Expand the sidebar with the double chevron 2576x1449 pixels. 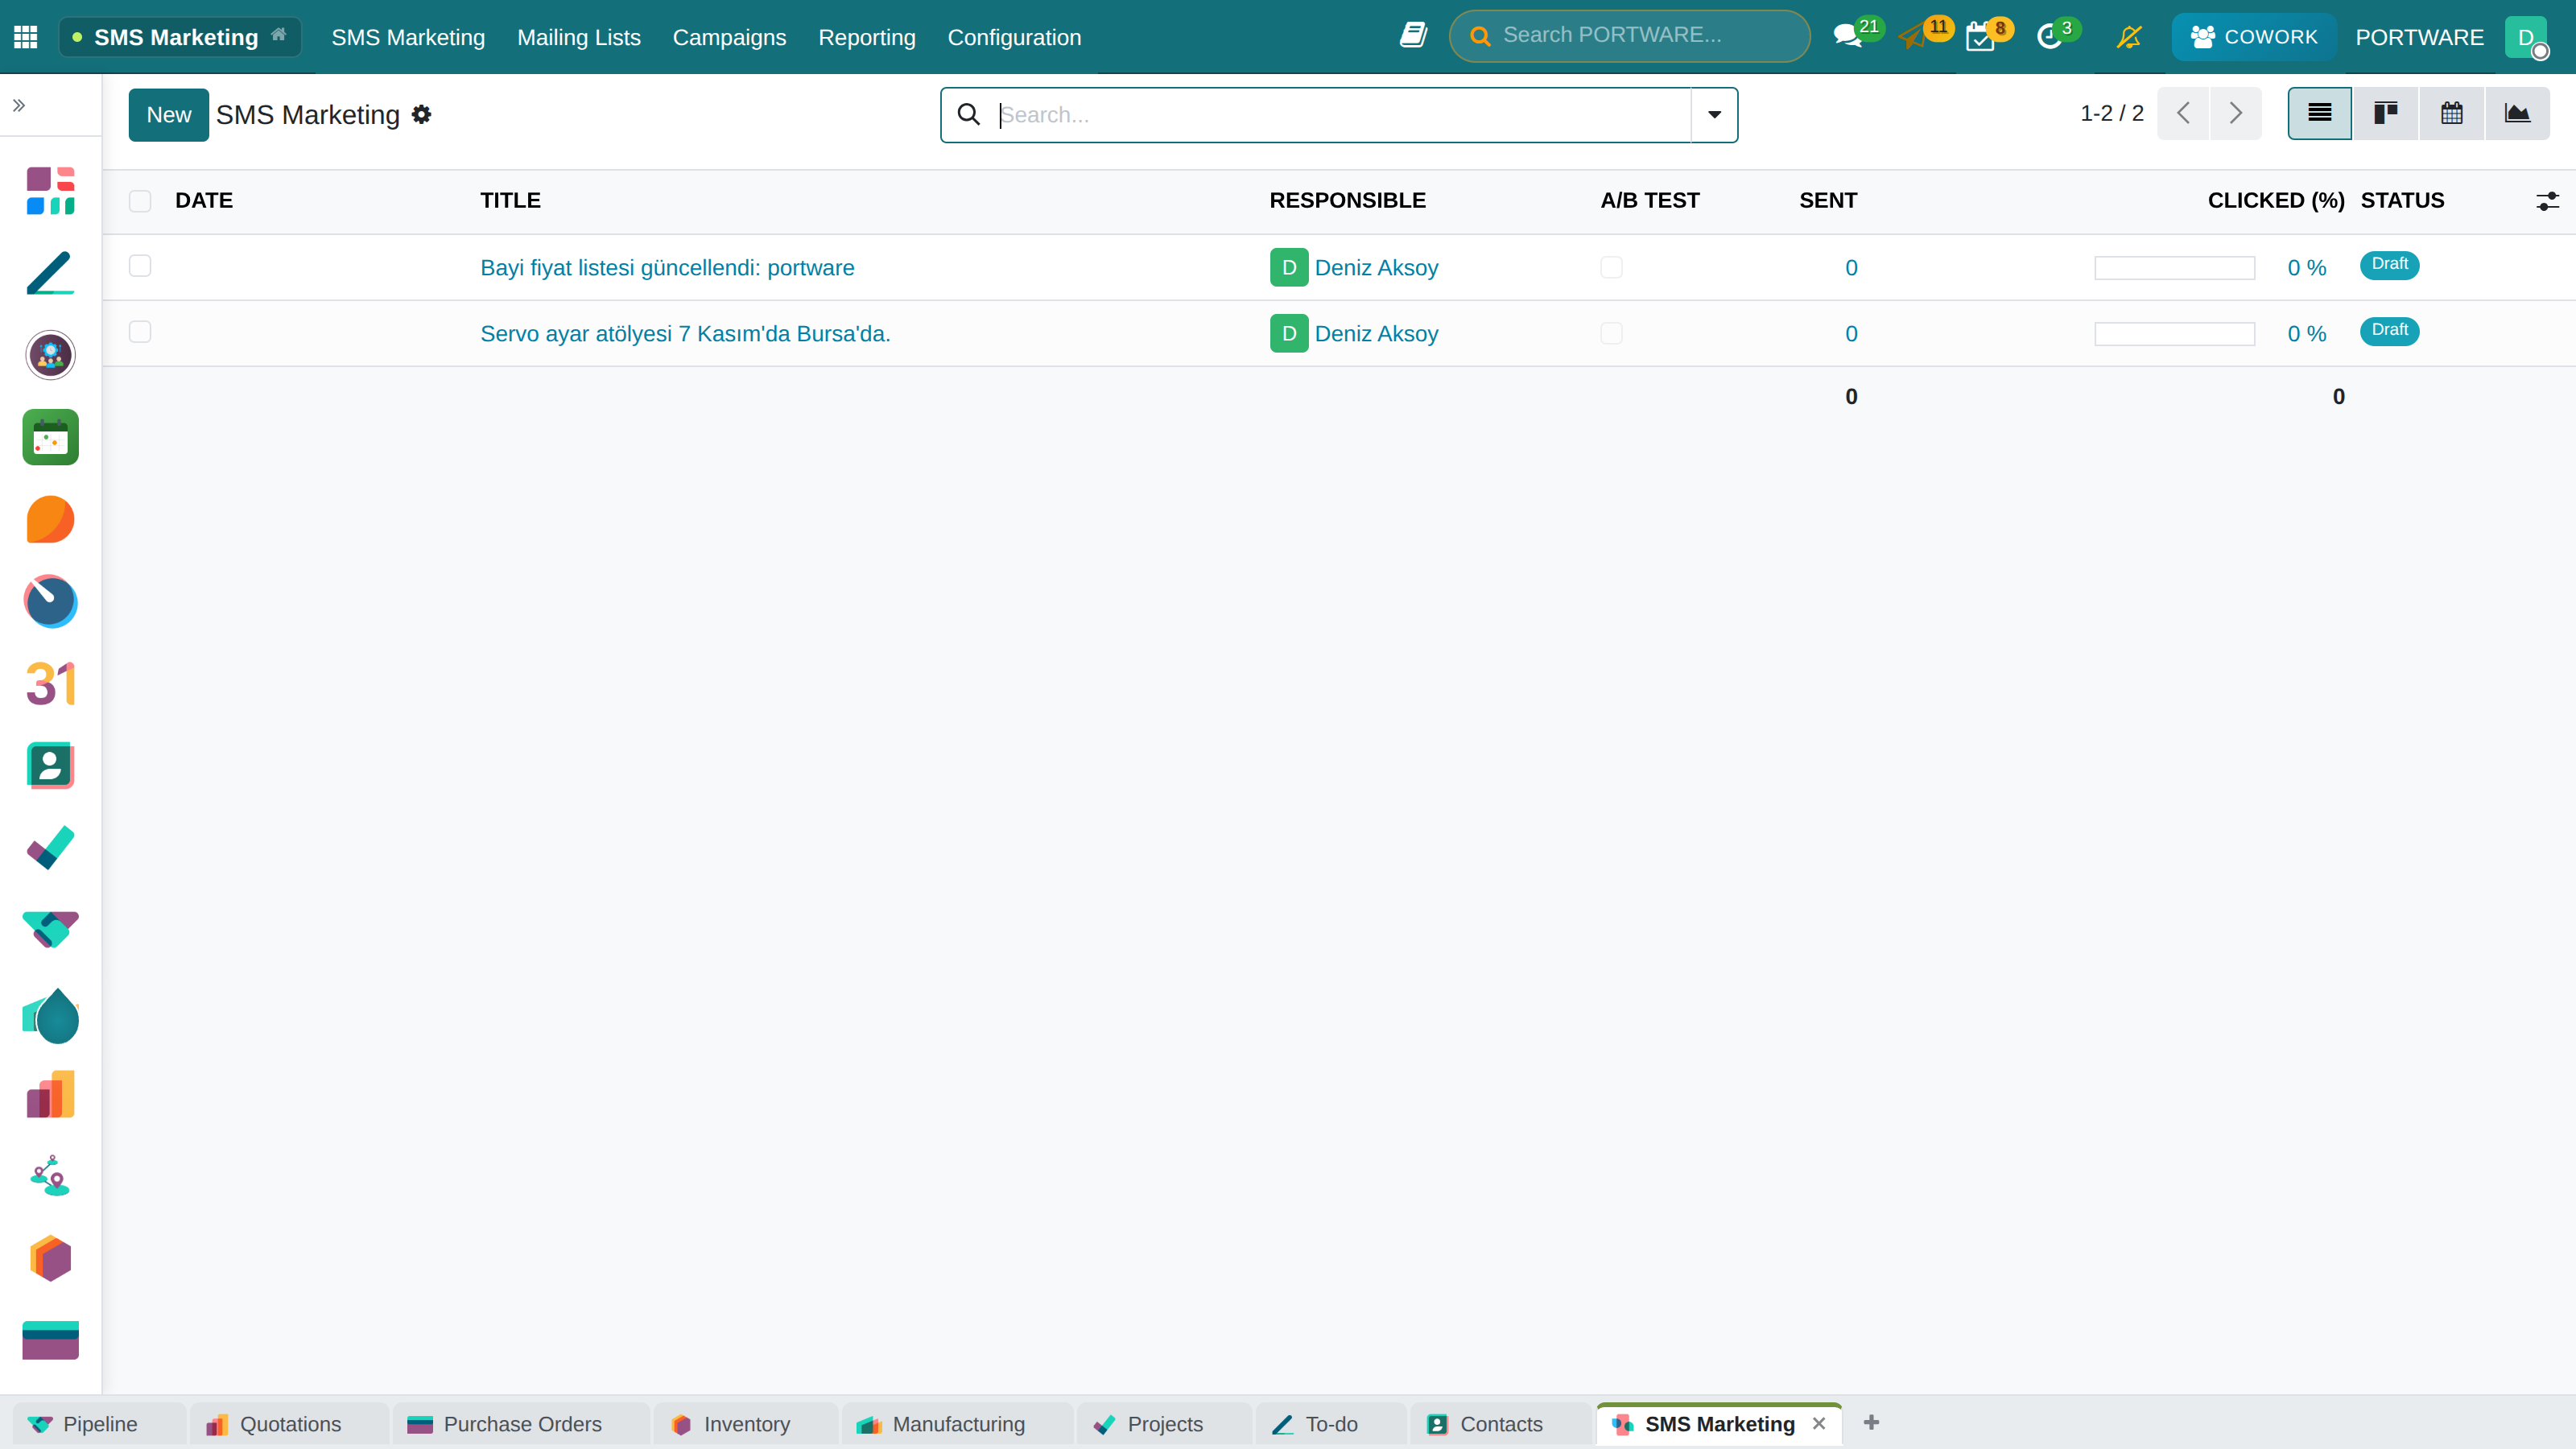coord(19,105)
